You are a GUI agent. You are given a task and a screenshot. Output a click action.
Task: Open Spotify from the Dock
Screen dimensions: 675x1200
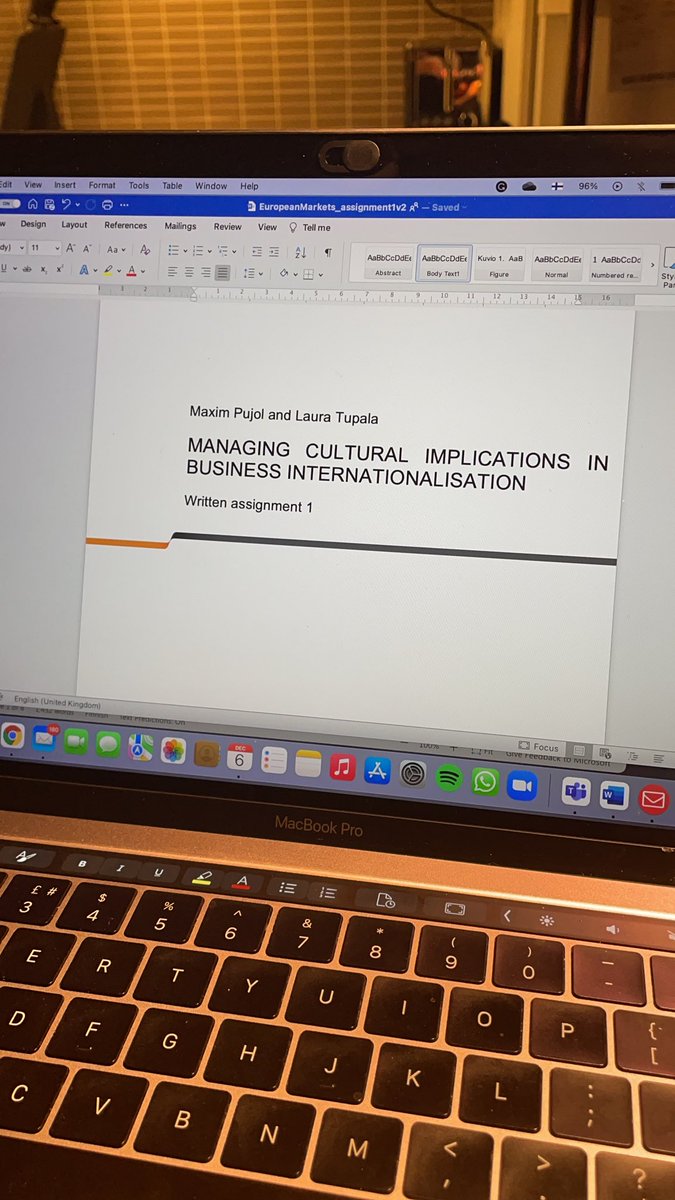[449, 778]
